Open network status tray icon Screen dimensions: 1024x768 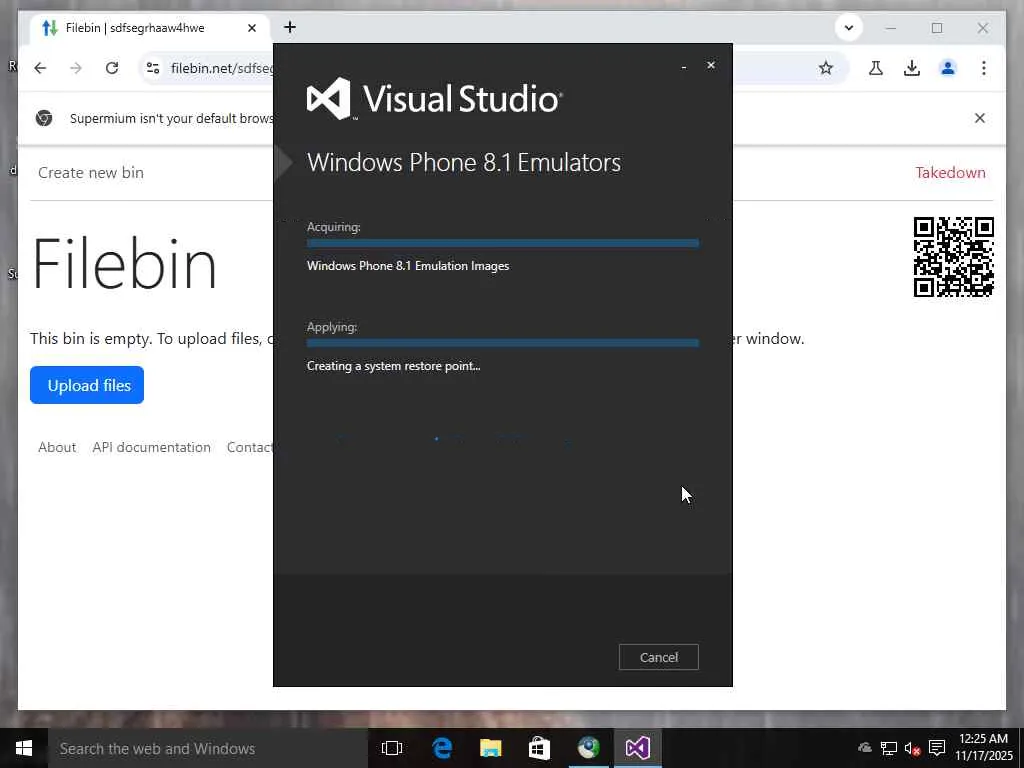coord(889,748)
